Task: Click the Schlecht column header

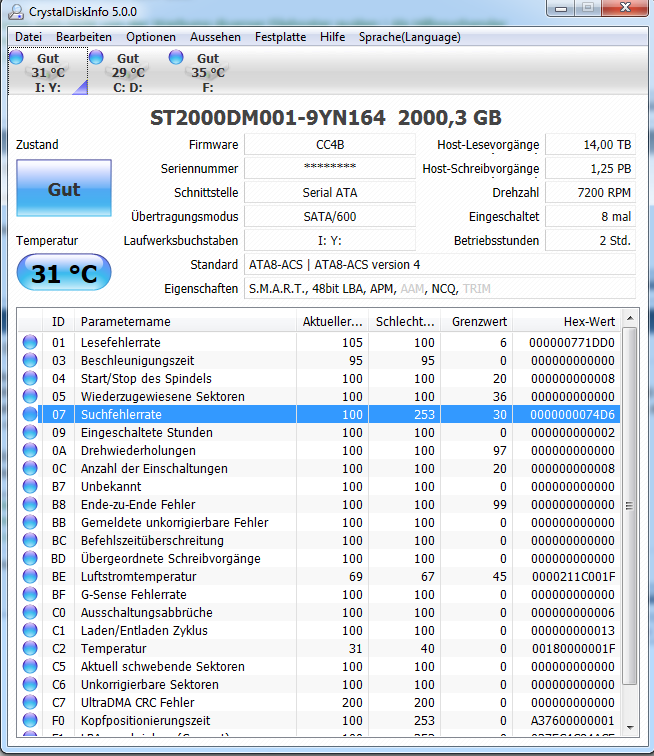Action: [405, 322]
